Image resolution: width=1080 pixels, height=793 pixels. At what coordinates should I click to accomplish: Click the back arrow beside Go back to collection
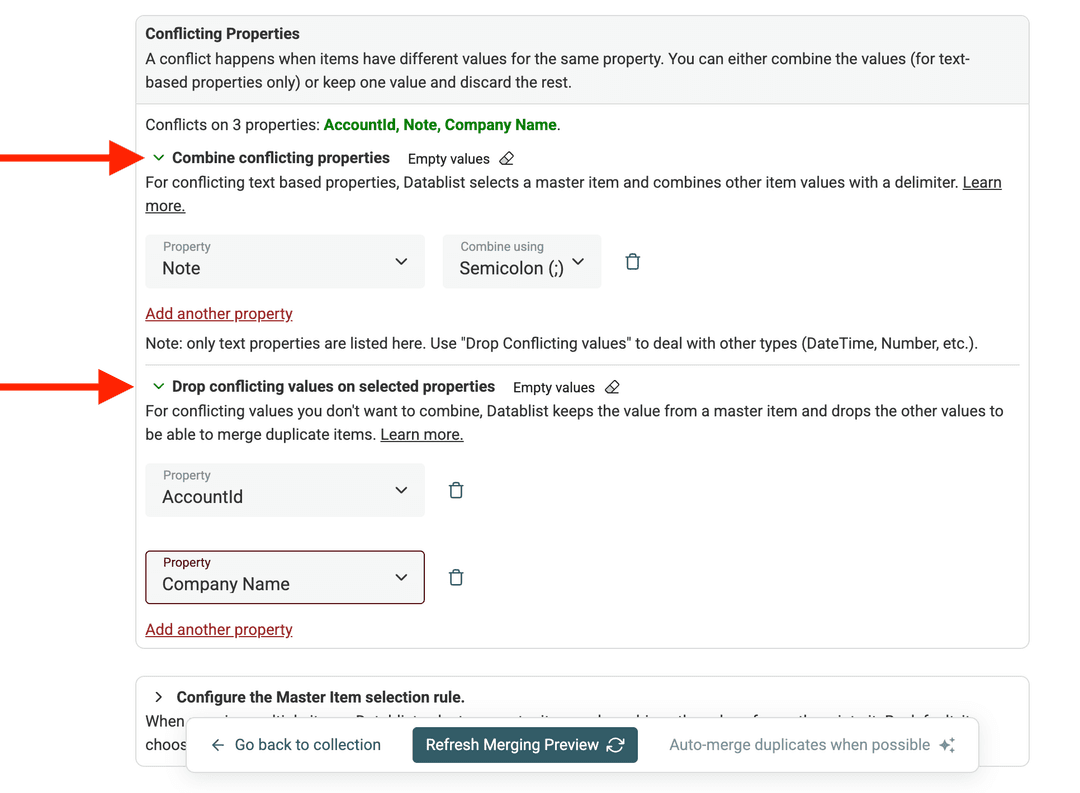[217, 744]
